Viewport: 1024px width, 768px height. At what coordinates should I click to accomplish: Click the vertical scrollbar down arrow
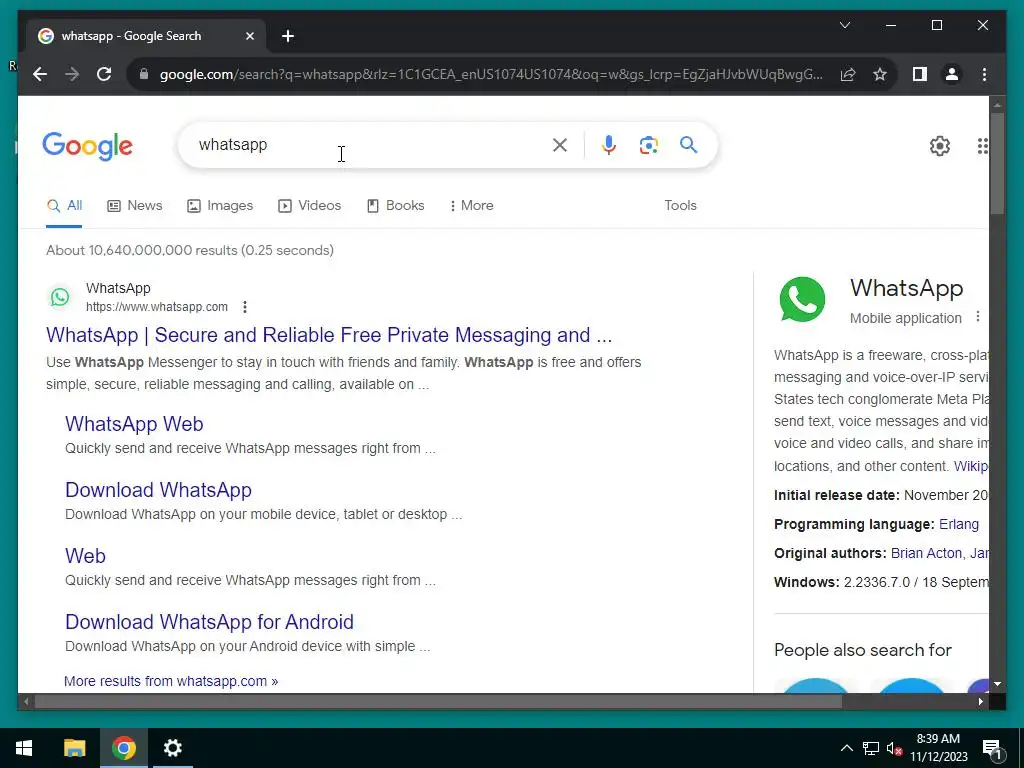click(x=997, y=684)
